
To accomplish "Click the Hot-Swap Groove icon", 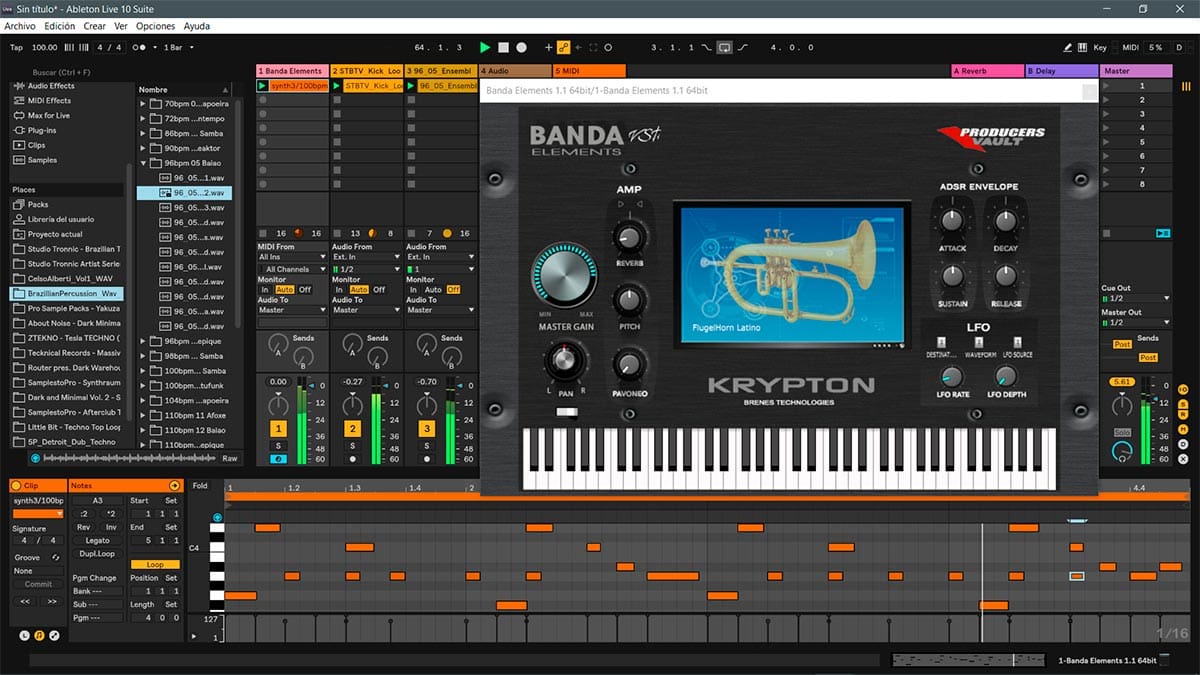I will click(56, 557).
